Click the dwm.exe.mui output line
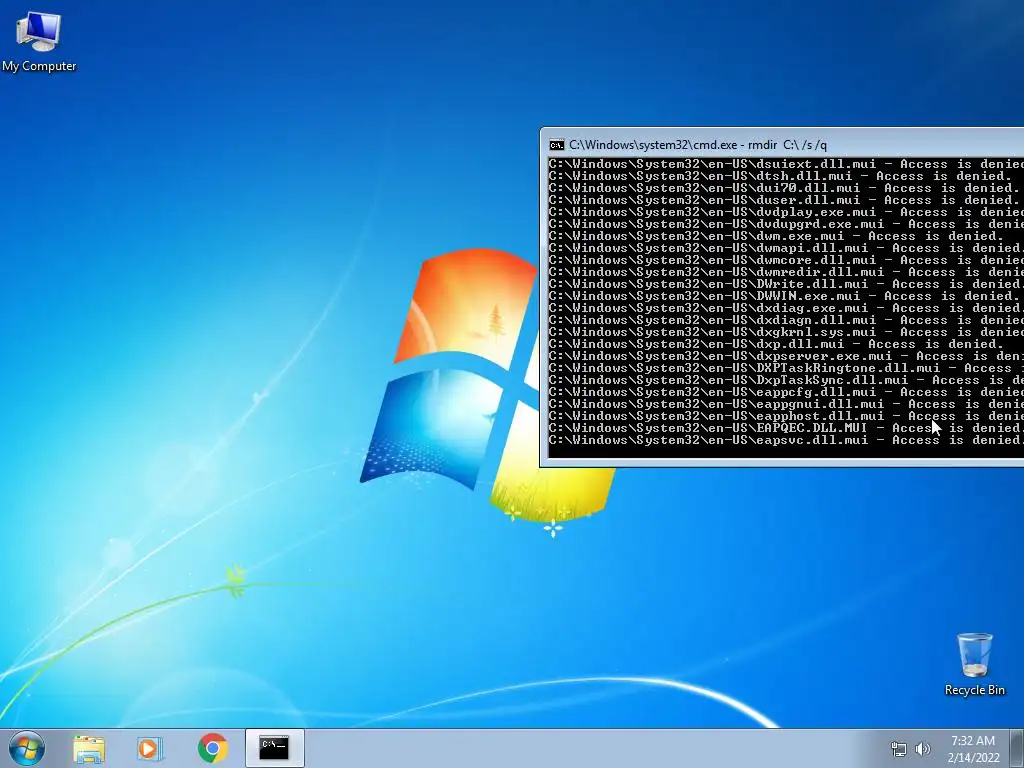The height and width of the screenshot is (768, 1024). (x=776, y=236)
